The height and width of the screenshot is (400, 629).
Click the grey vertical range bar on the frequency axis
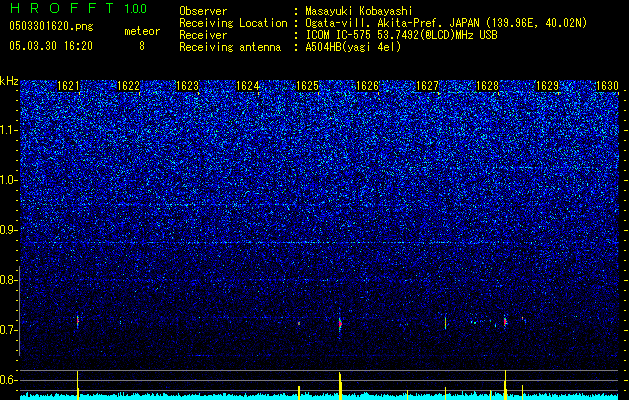pyautogui.click(x=19, y=311)
